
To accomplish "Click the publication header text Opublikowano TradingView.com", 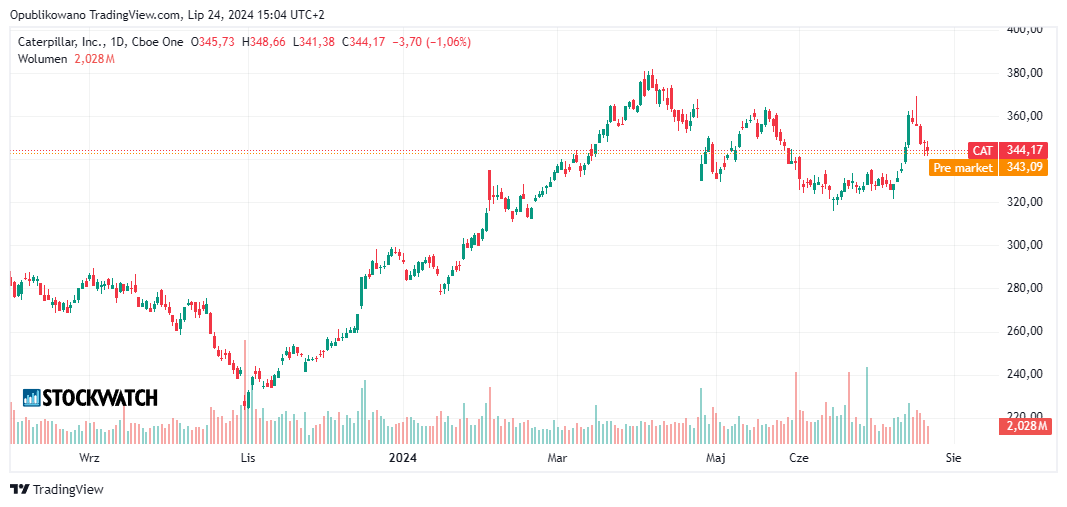I will pyautogui.click(x=97, y=14).
